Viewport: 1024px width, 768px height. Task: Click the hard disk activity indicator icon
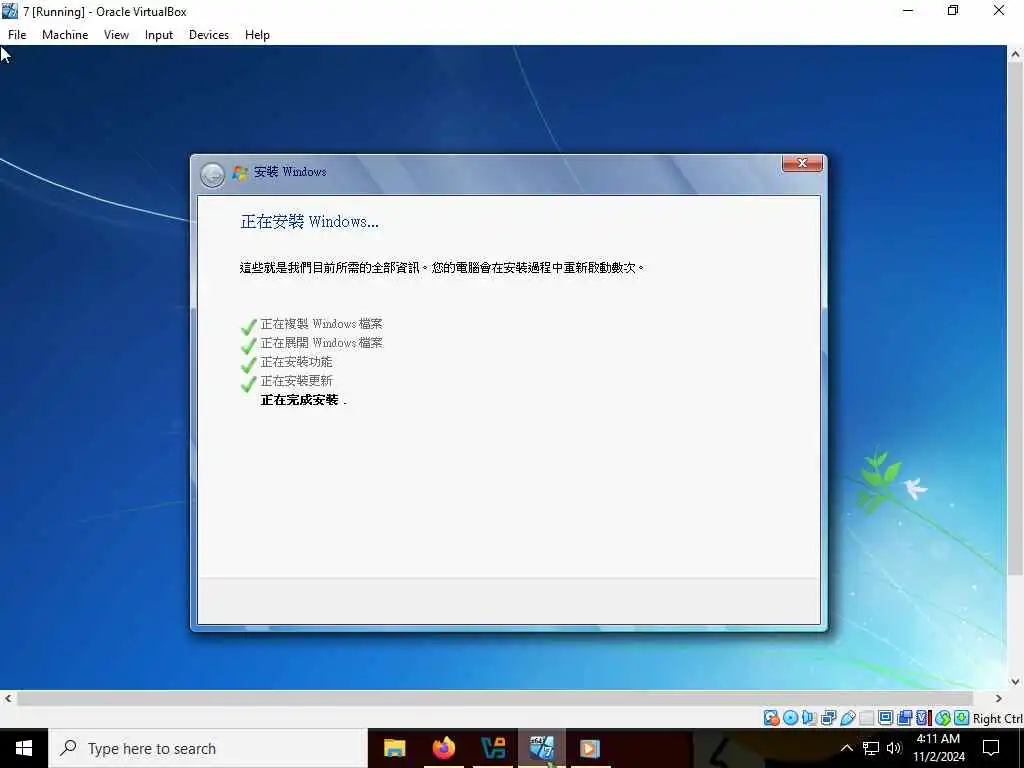point(771,718)
